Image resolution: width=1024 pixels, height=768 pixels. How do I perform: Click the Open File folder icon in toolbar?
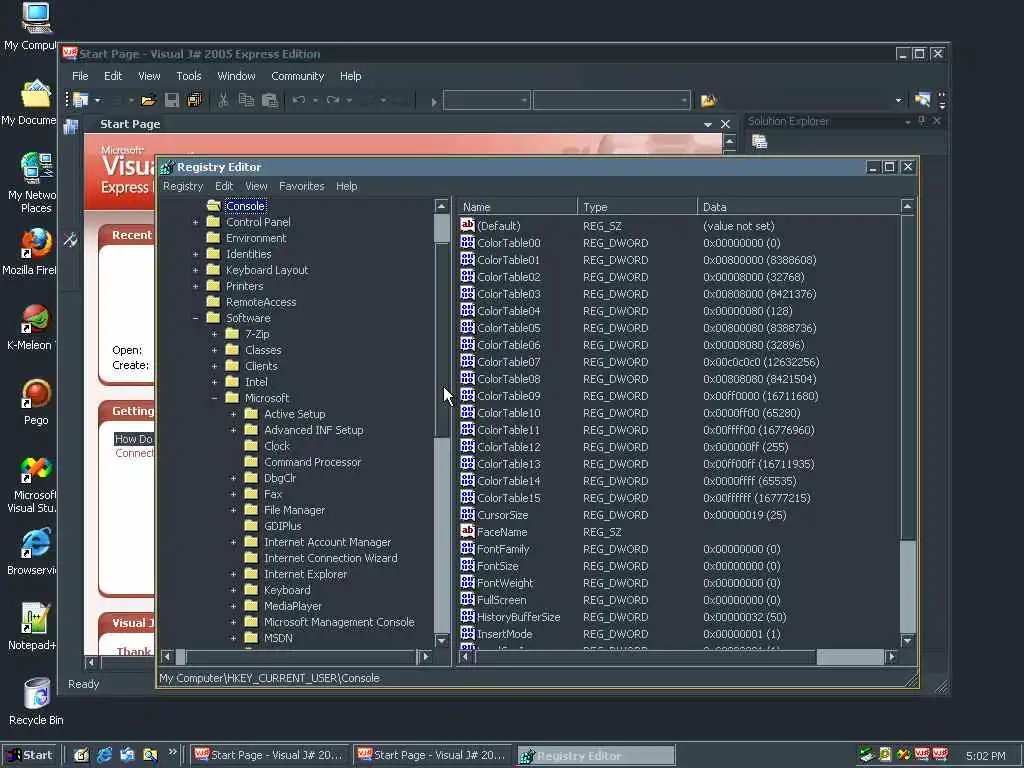tap(148, 100)
